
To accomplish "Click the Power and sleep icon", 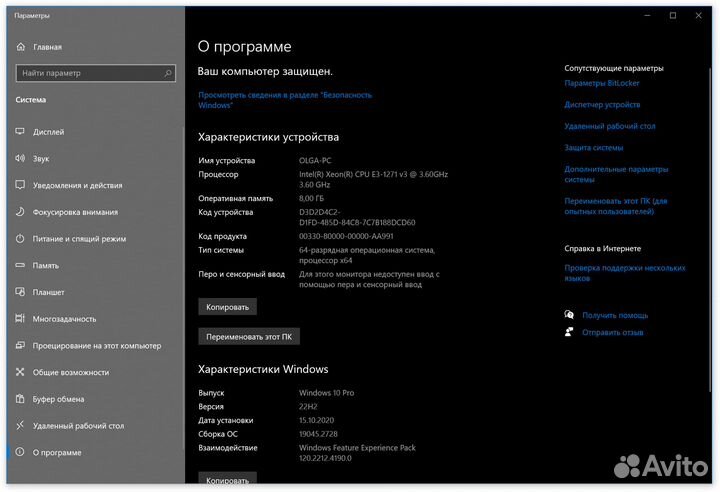I will pos(20,238).
